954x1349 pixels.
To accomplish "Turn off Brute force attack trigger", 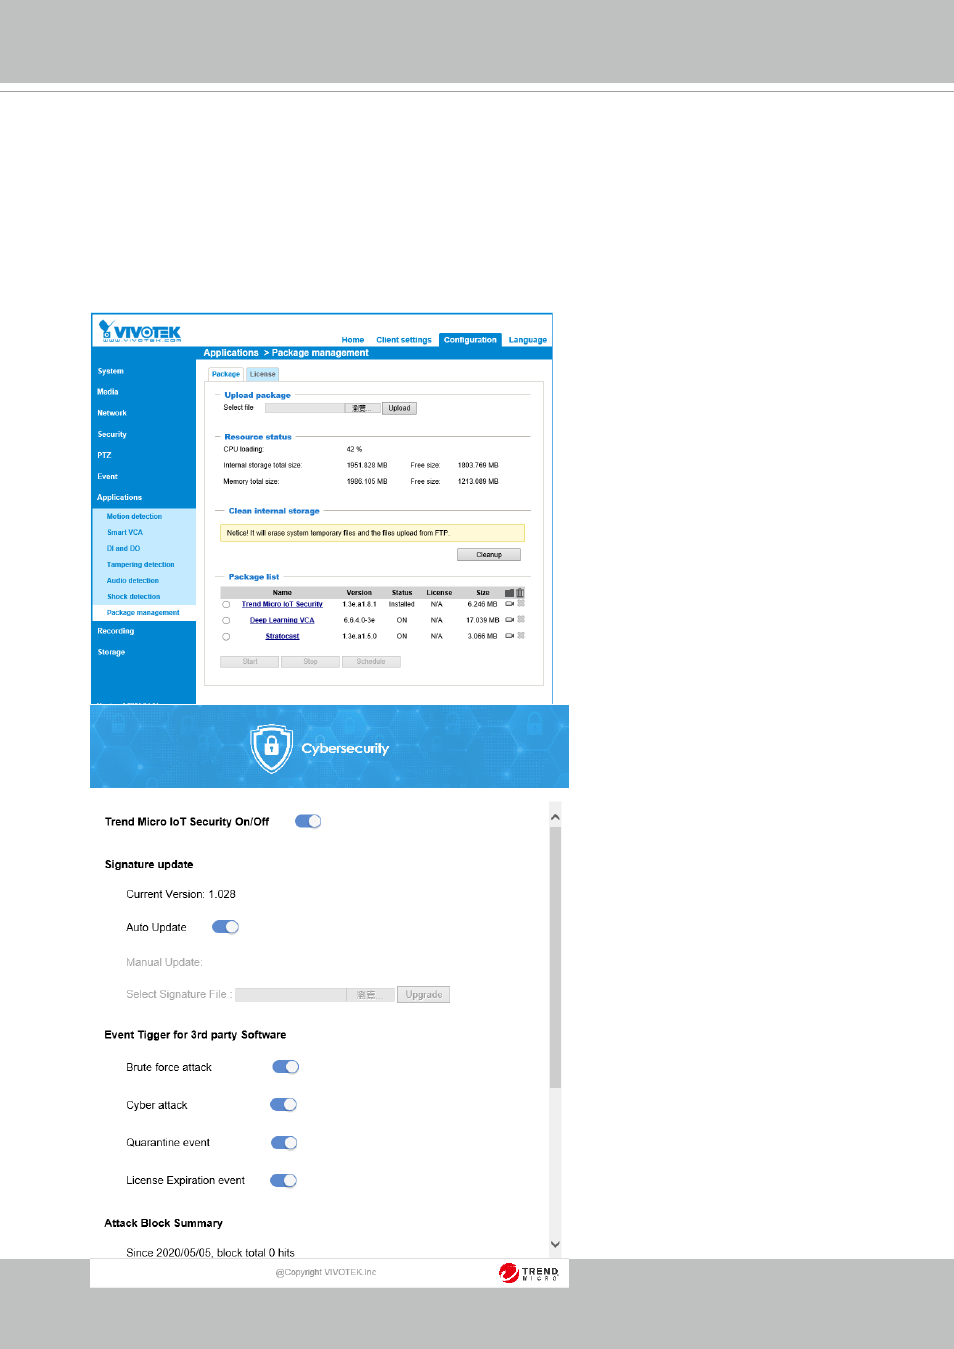I will pos(285,1067).
